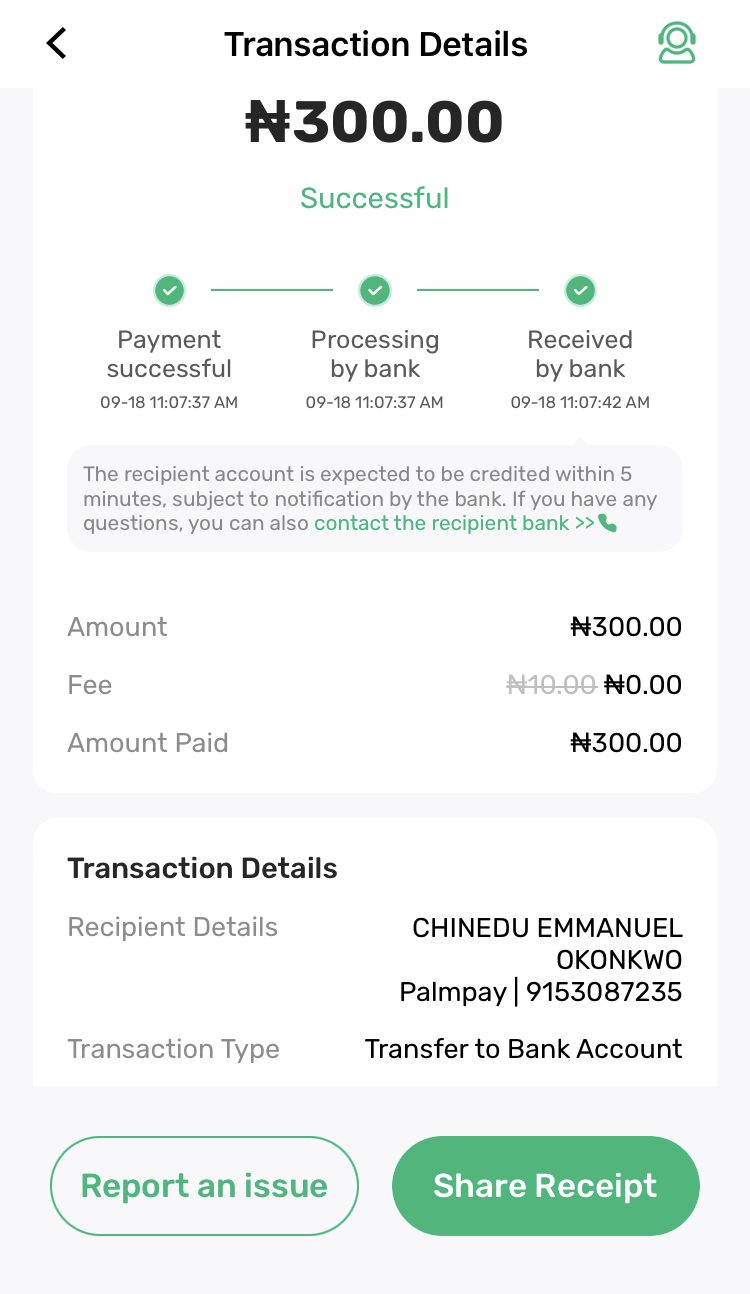Click the Received by bank checkmark icon
This screenshot has width=750, height=1294.
(580, 291)
